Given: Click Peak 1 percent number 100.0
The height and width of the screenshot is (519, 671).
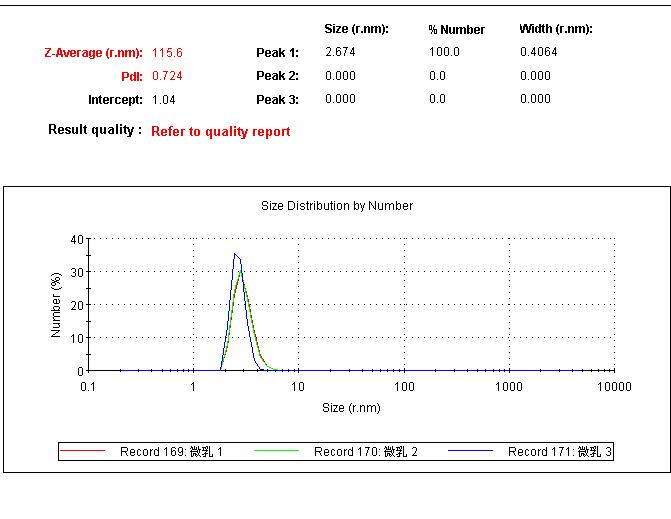Looking at the screenshot, I should click(444, 52).
